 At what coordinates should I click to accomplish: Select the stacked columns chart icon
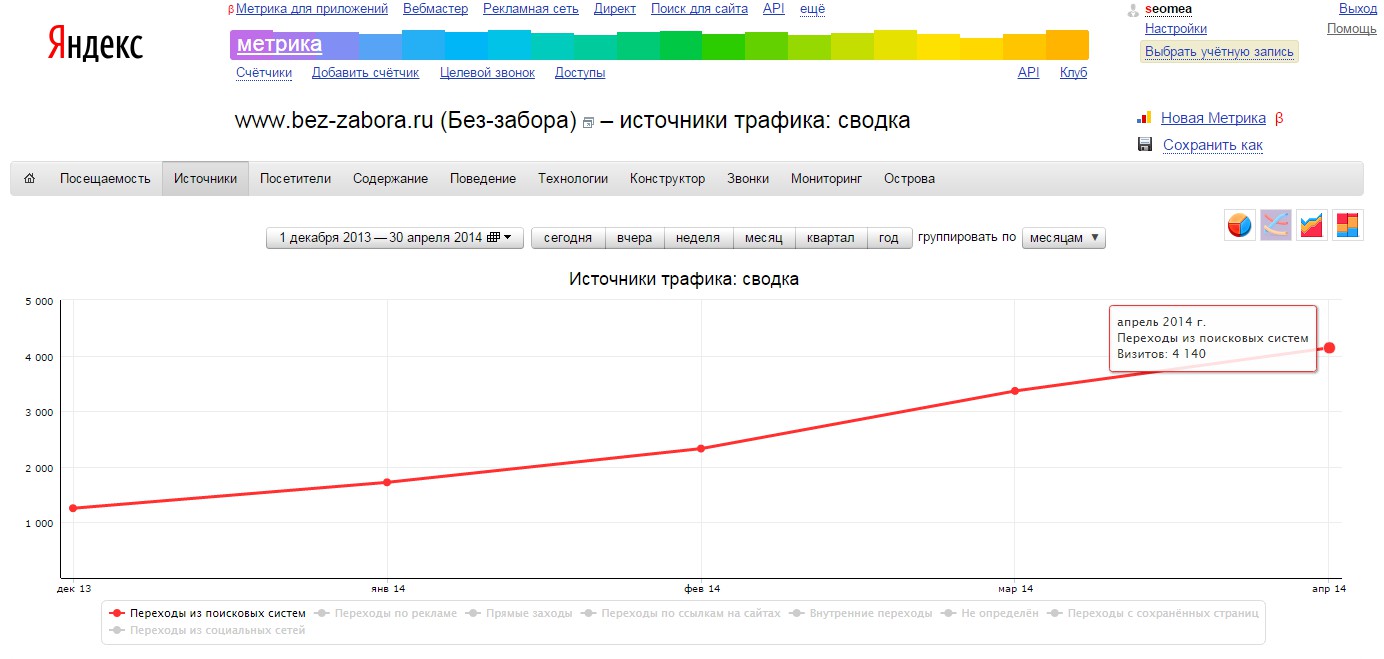tap(1348, 225)
